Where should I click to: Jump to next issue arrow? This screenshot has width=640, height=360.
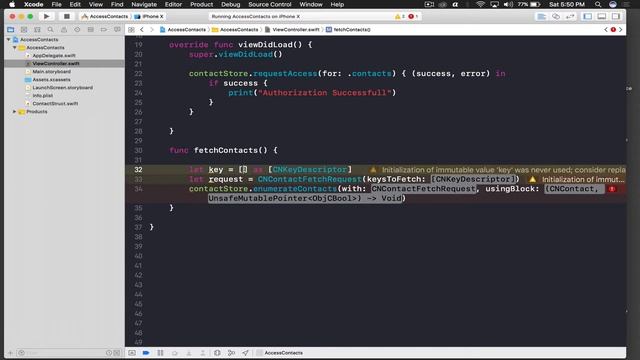pyautogui.click(x=620, y=30)
